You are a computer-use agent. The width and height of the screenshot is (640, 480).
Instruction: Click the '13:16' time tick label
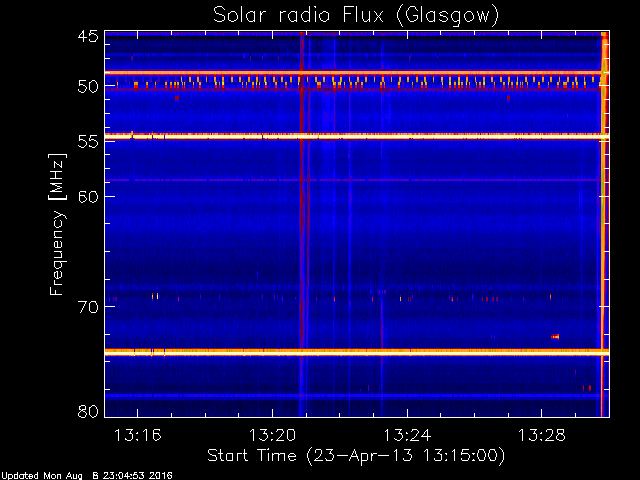(138, 436)
